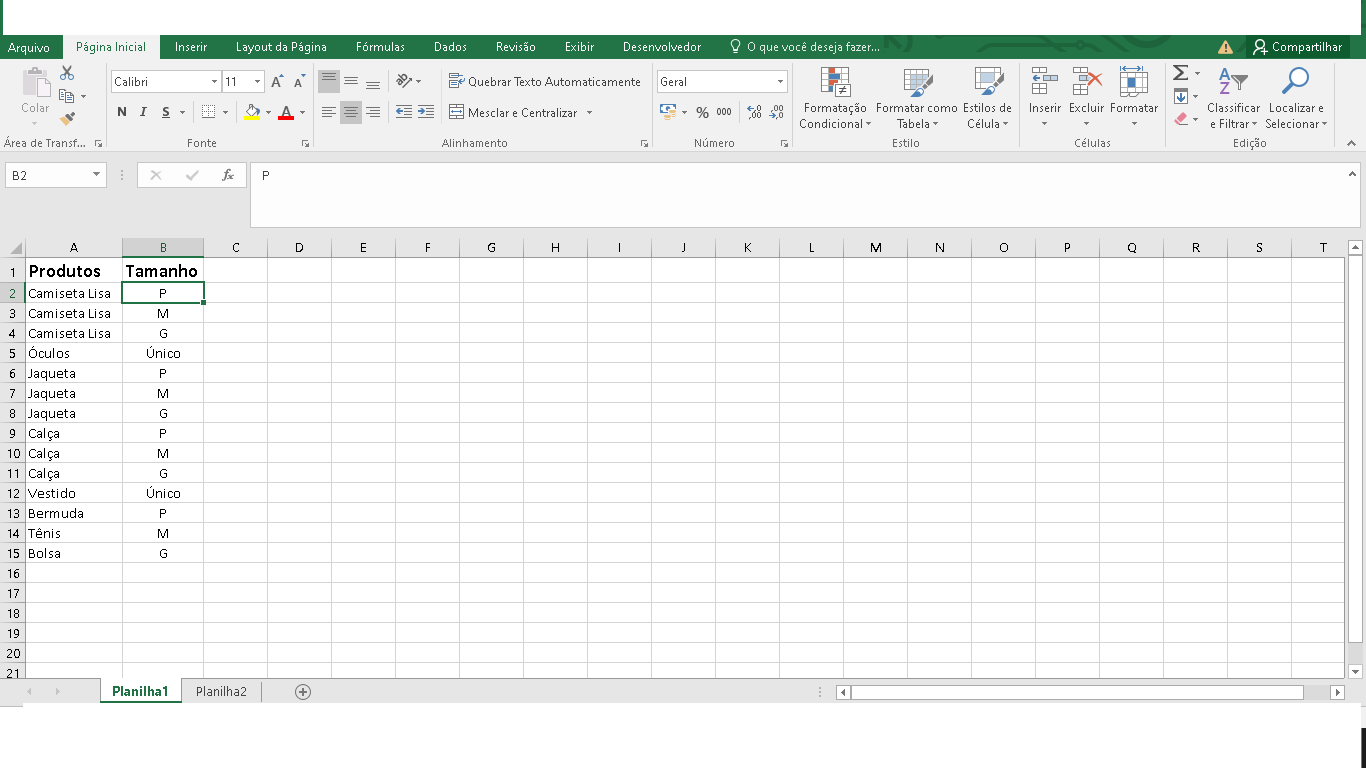Click the formula bar input showing P
1366x768 pixels.
805,195
